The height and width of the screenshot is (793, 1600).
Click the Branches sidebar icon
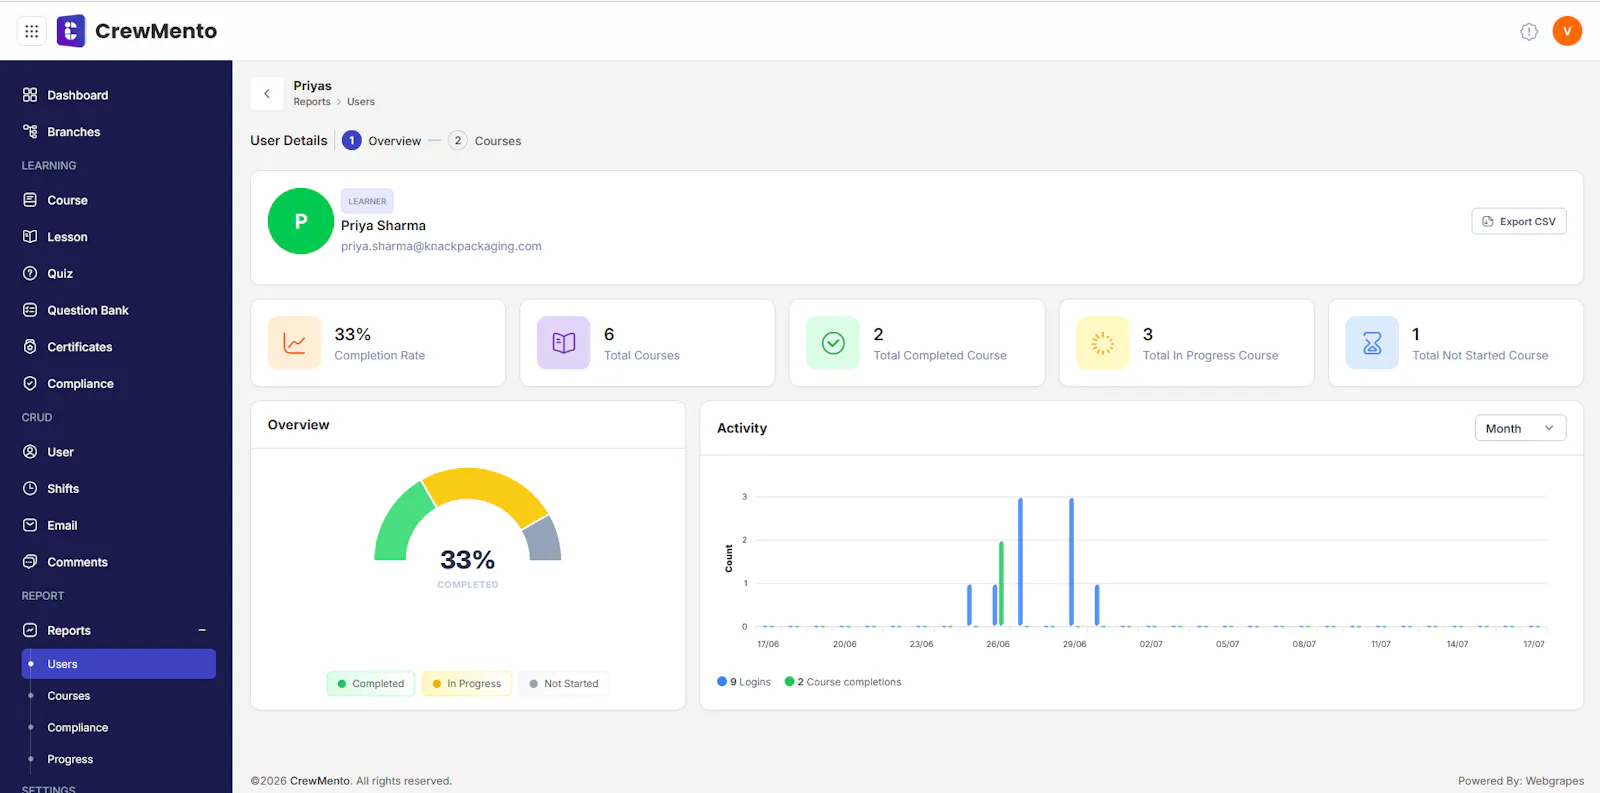(30, 132)
